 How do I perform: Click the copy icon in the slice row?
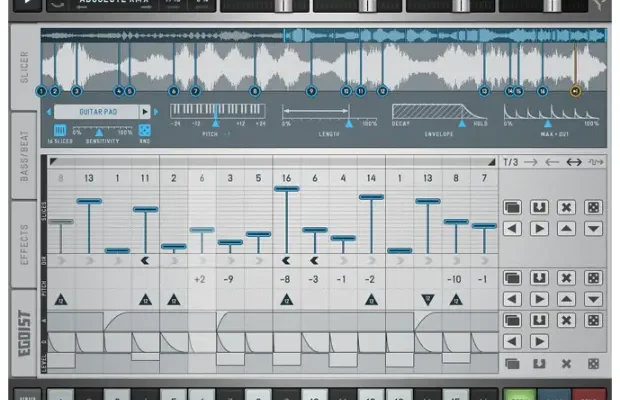point(513,207)
